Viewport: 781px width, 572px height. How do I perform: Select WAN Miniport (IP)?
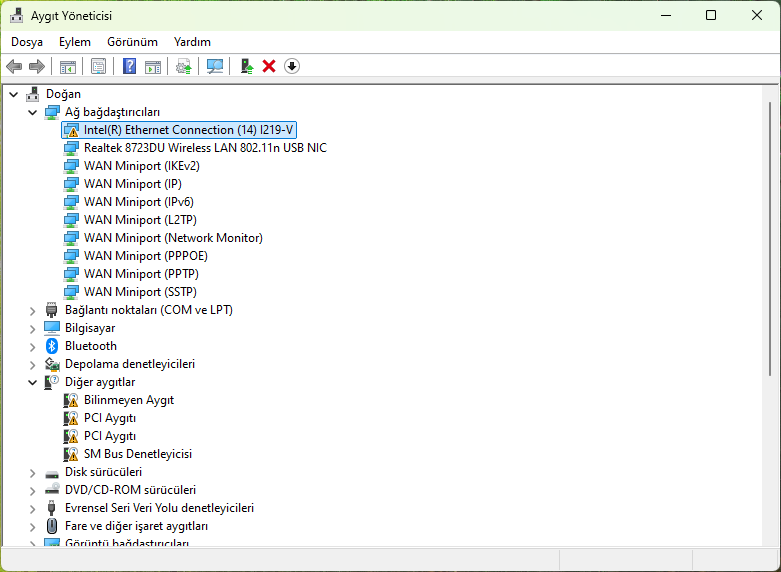click(133, 184)
